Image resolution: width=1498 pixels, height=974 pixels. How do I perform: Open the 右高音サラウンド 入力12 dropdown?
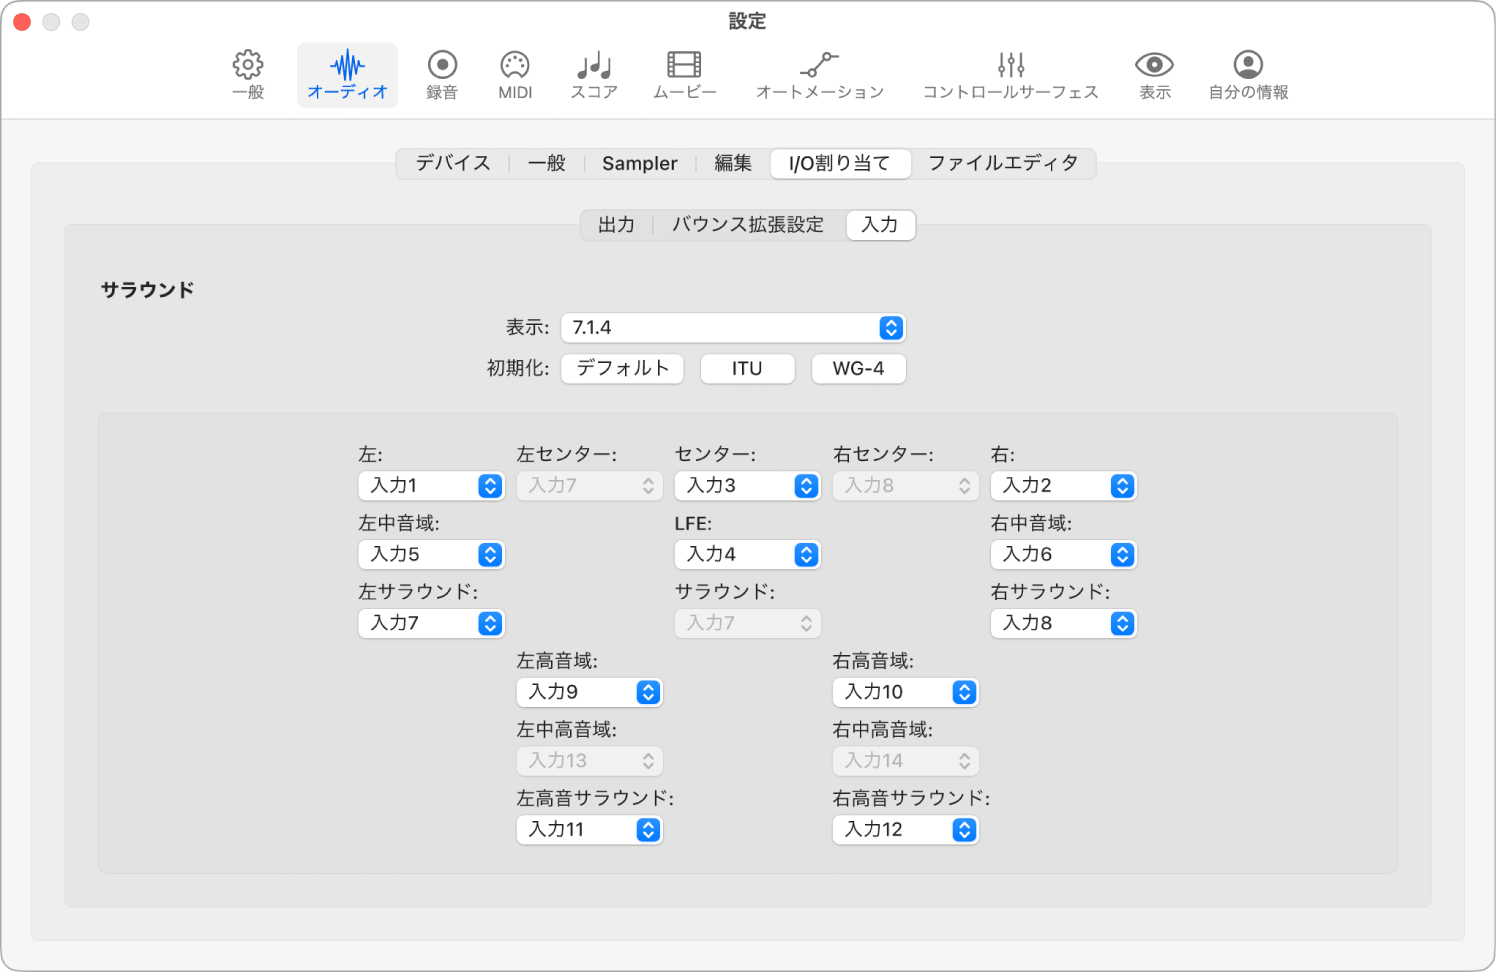tap(905, 830)
